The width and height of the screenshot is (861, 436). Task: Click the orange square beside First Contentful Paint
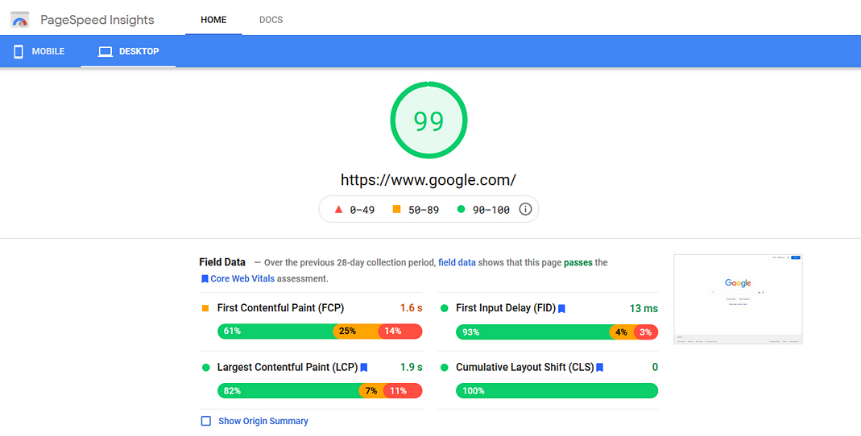(x=205, y=308)
